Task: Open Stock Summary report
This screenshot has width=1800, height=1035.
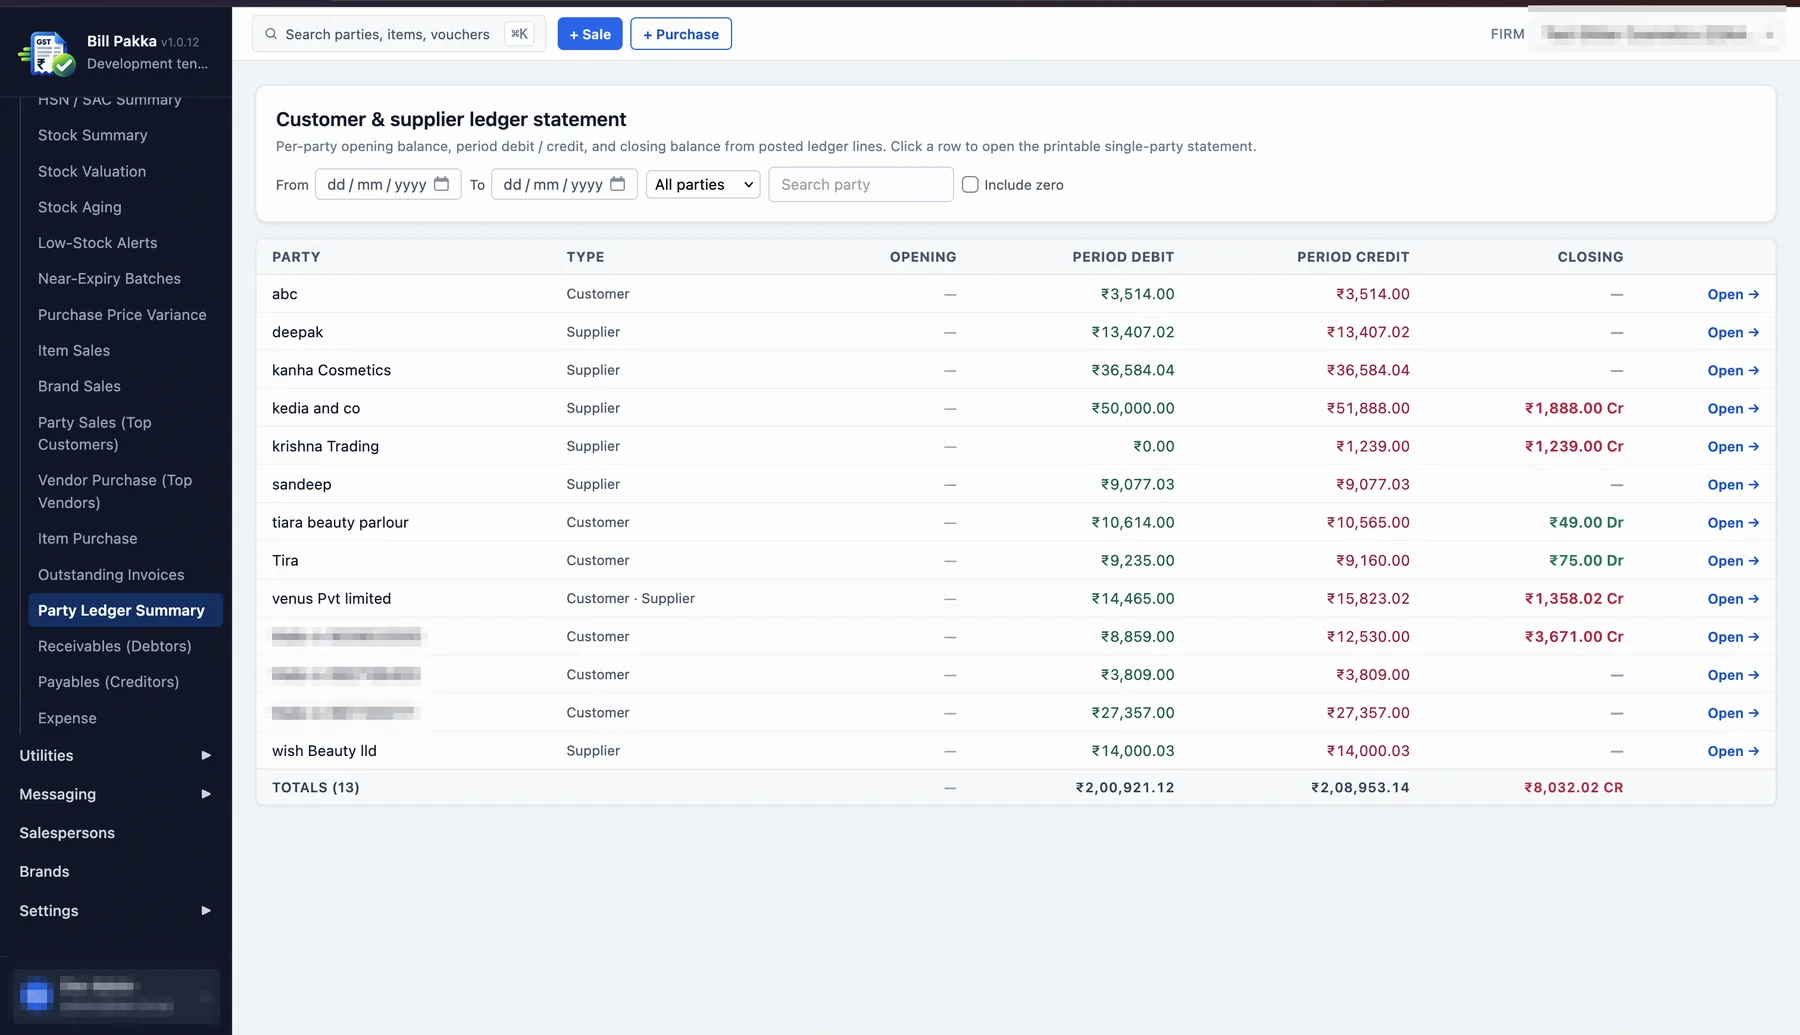Action: point(93,135)
